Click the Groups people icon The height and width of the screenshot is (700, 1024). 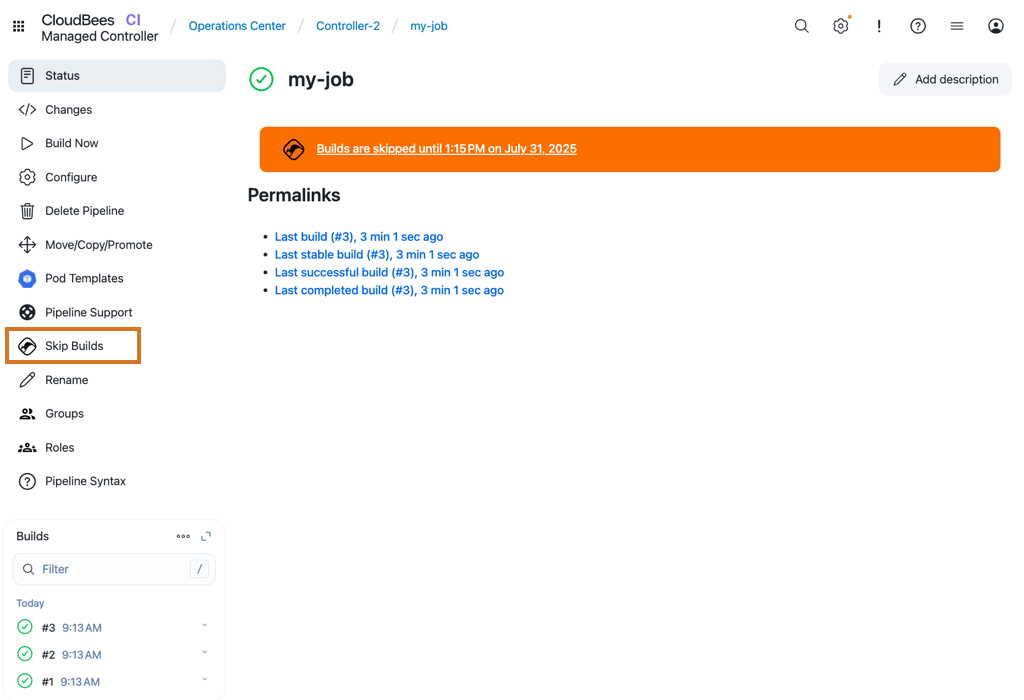(27, 414)
